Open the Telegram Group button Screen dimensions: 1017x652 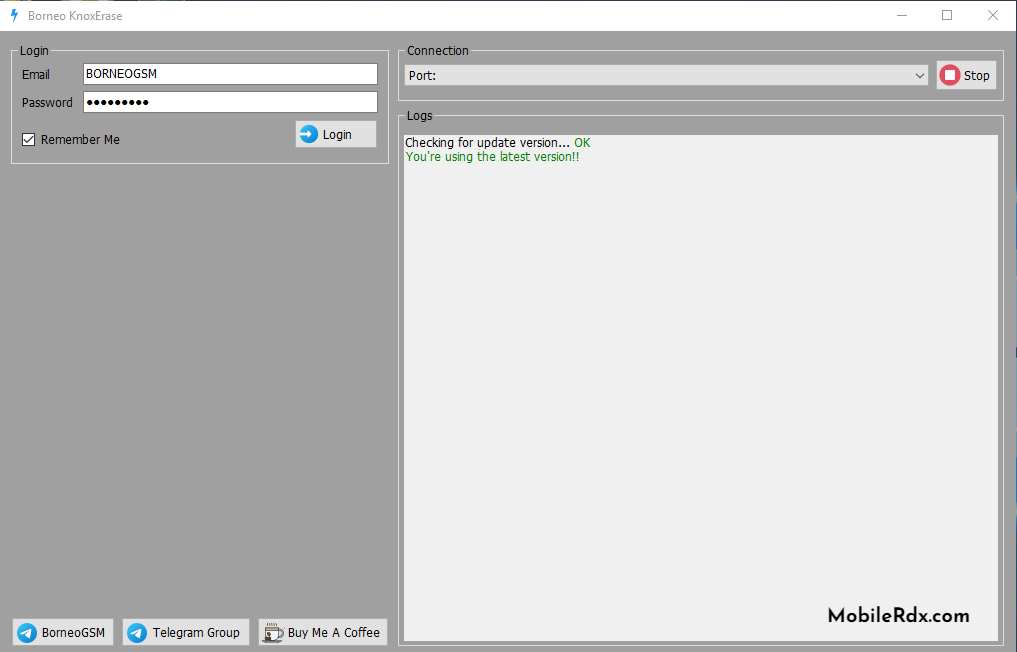185,632
